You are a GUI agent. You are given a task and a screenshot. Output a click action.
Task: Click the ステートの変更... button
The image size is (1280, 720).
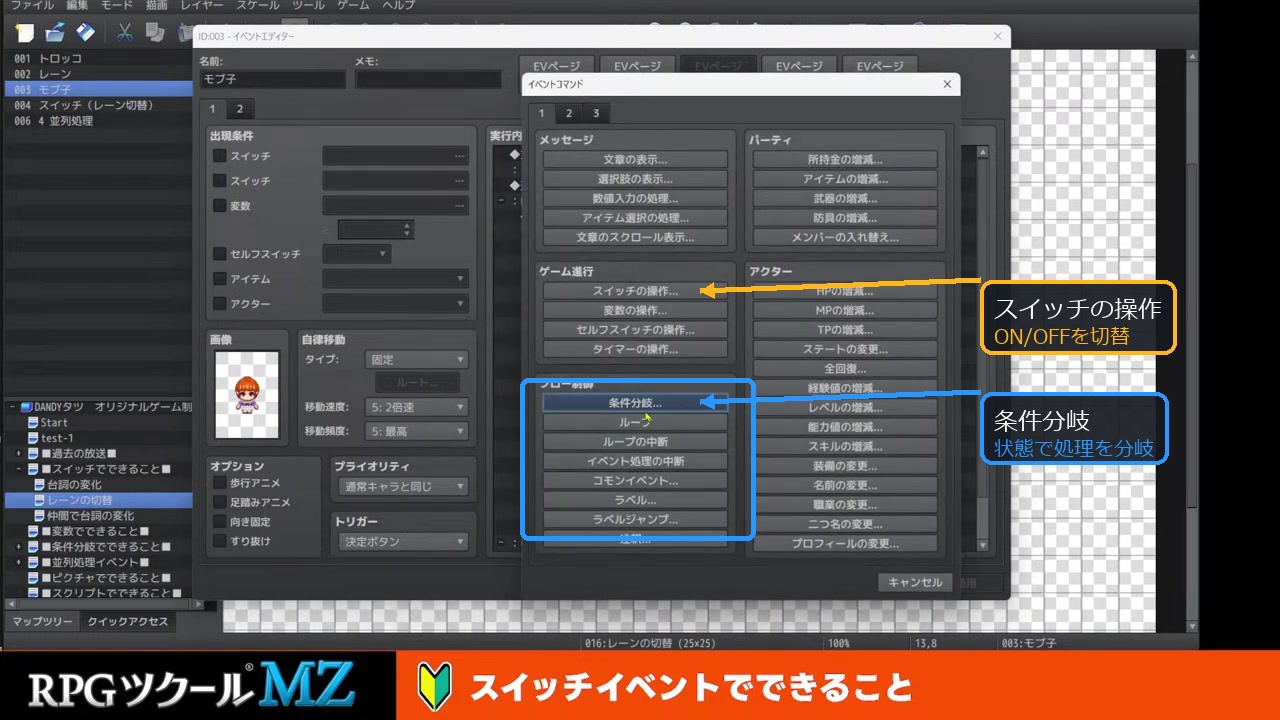845,349
